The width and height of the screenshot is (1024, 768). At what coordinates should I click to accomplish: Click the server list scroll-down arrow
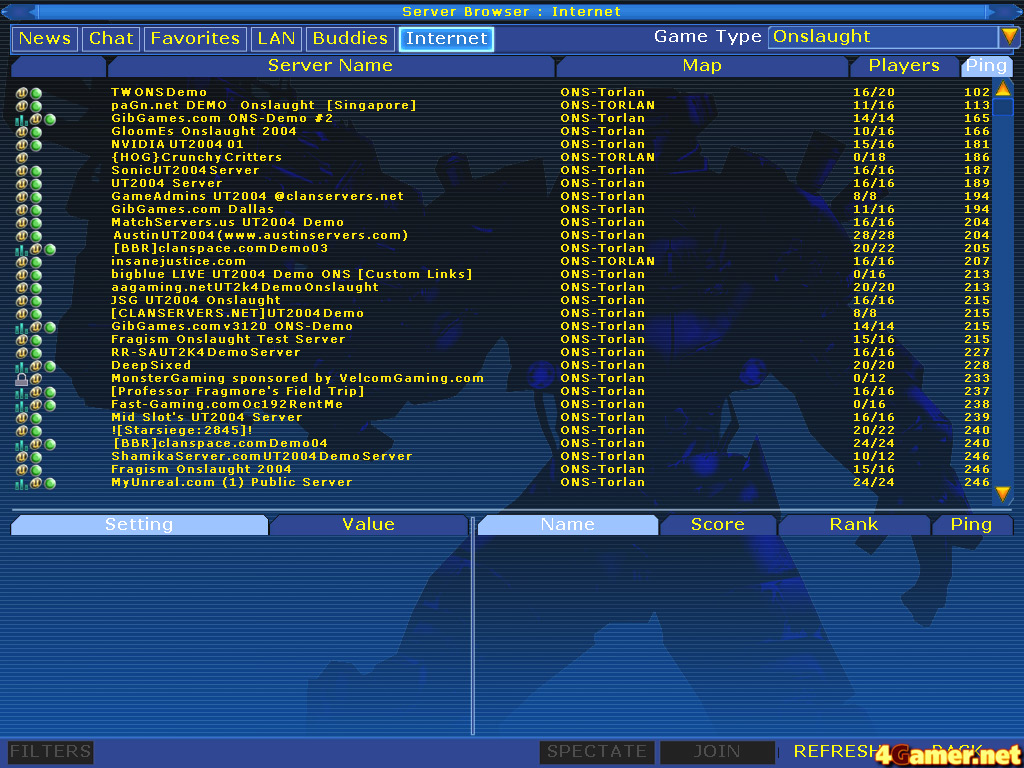click(x=1002, y=493)
